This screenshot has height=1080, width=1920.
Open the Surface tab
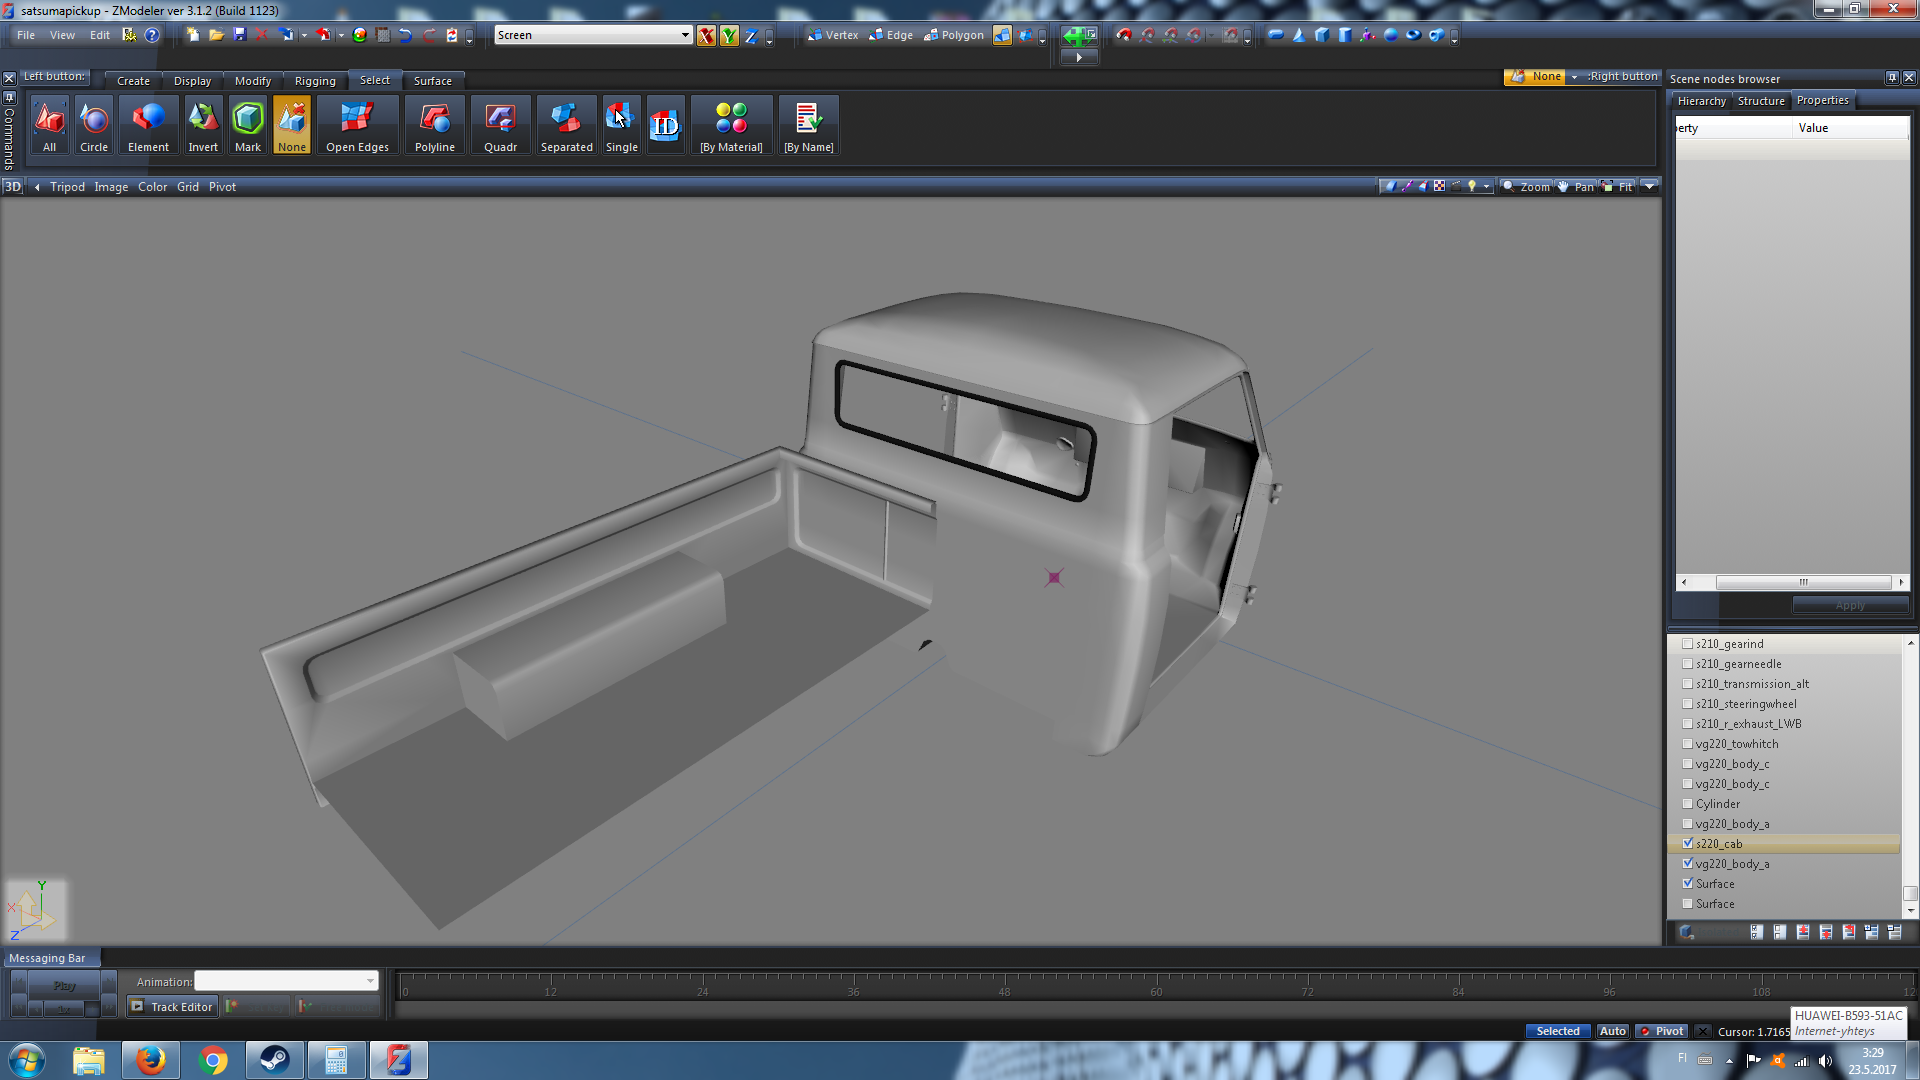(432, 81)
